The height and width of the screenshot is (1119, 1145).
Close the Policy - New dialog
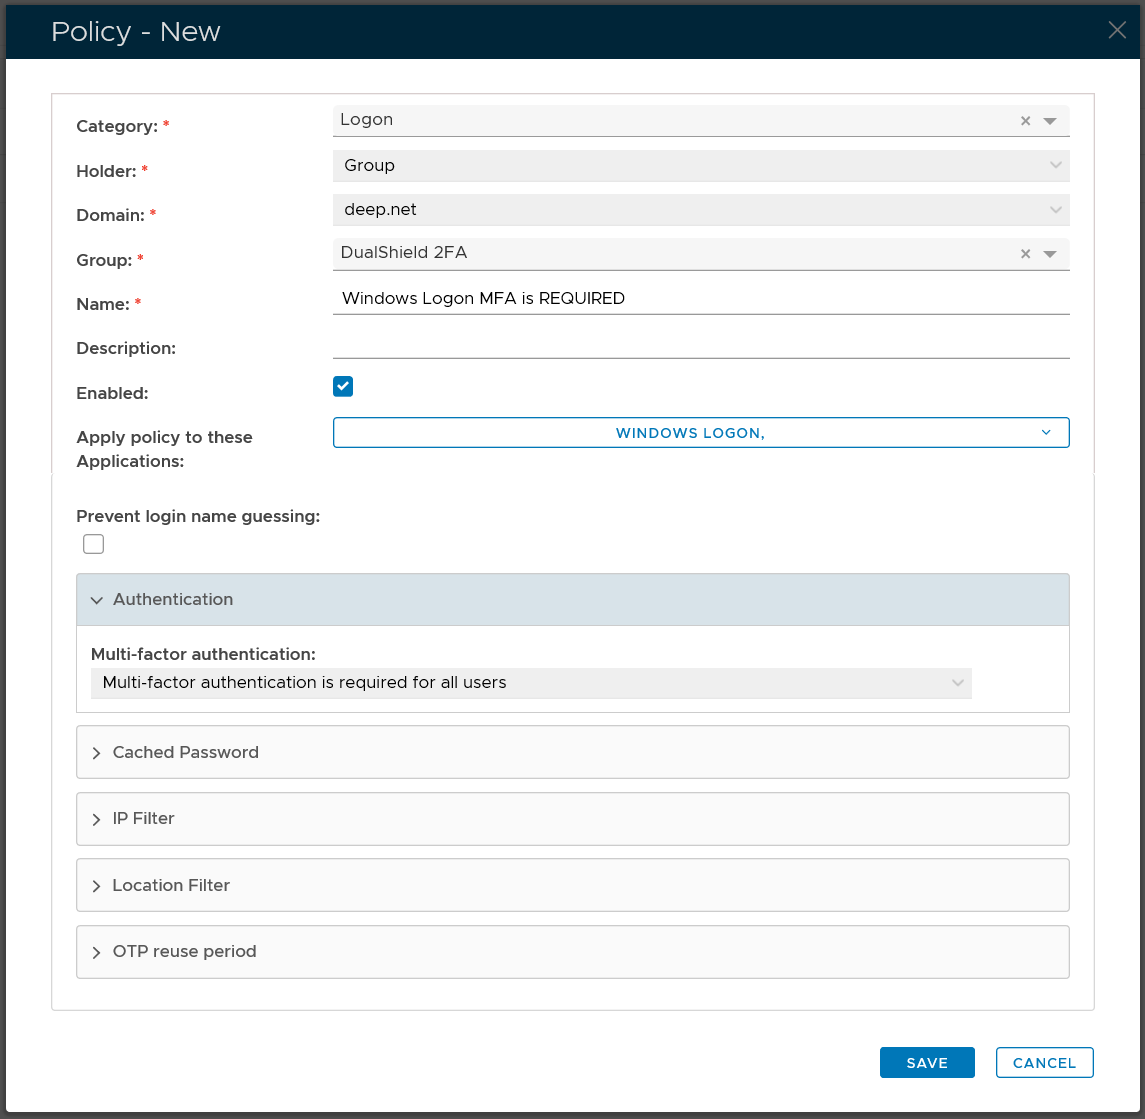tap(1117, 30)
